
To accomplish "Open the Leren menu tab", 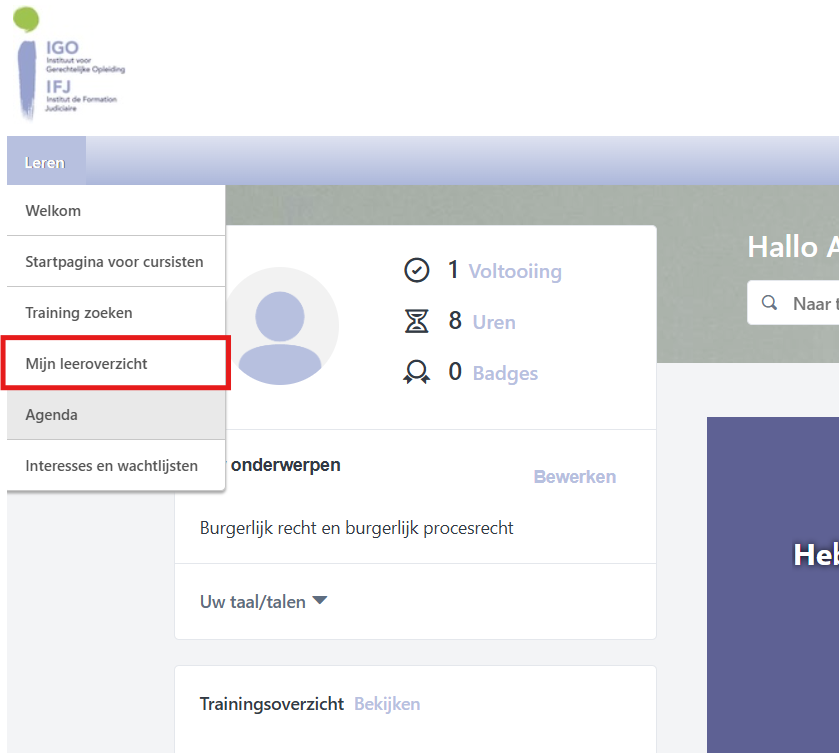I will click(x=46, y=162).
